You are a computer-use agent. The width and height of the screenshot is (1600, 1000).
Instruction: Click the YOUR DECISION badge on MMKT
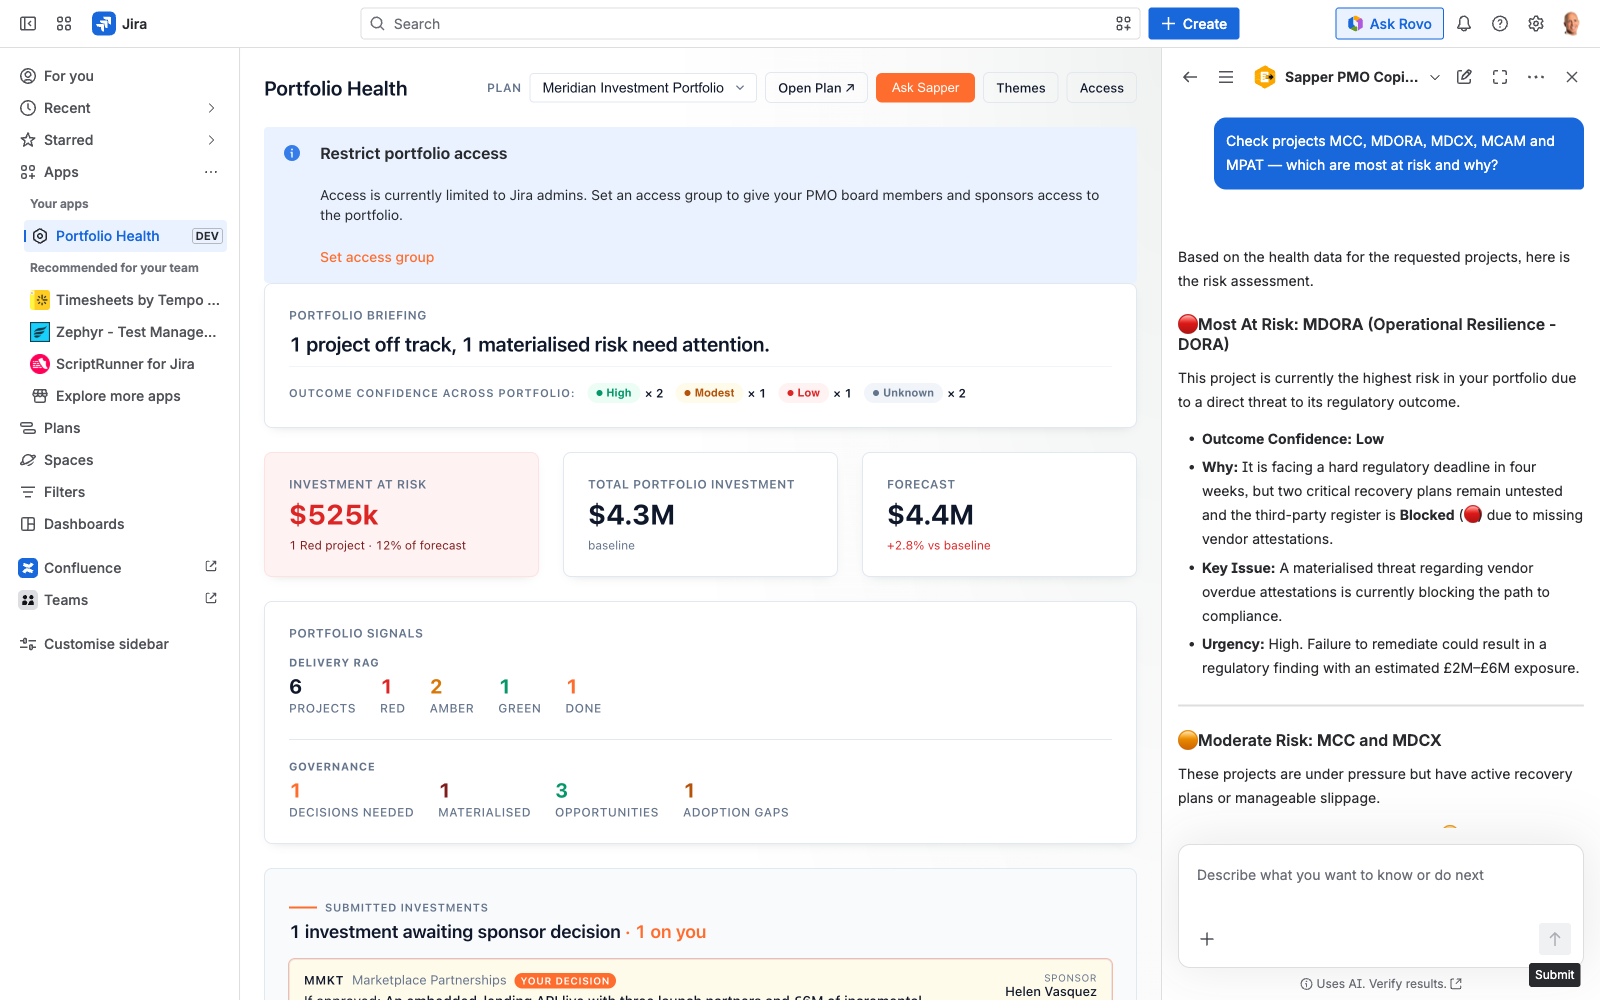565,981
